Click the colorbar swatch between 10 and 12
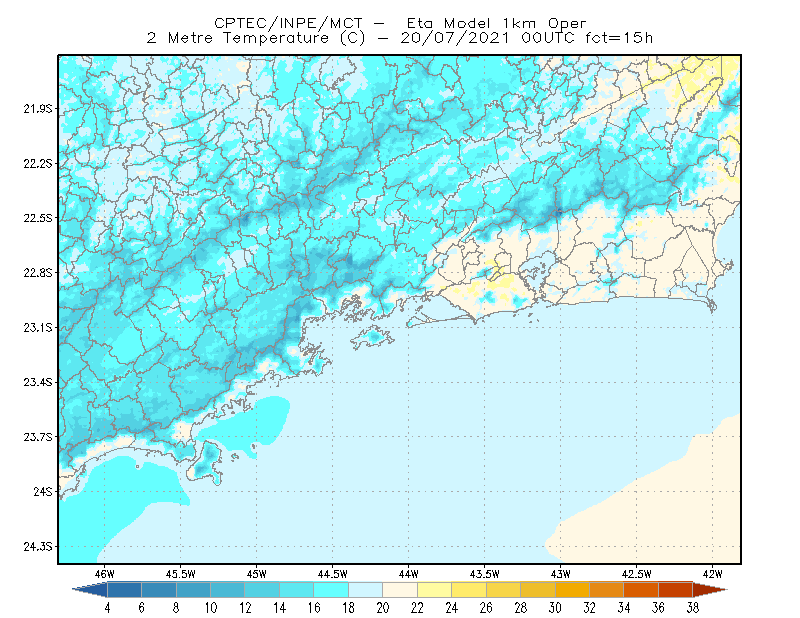 click(x=228, y=589)
